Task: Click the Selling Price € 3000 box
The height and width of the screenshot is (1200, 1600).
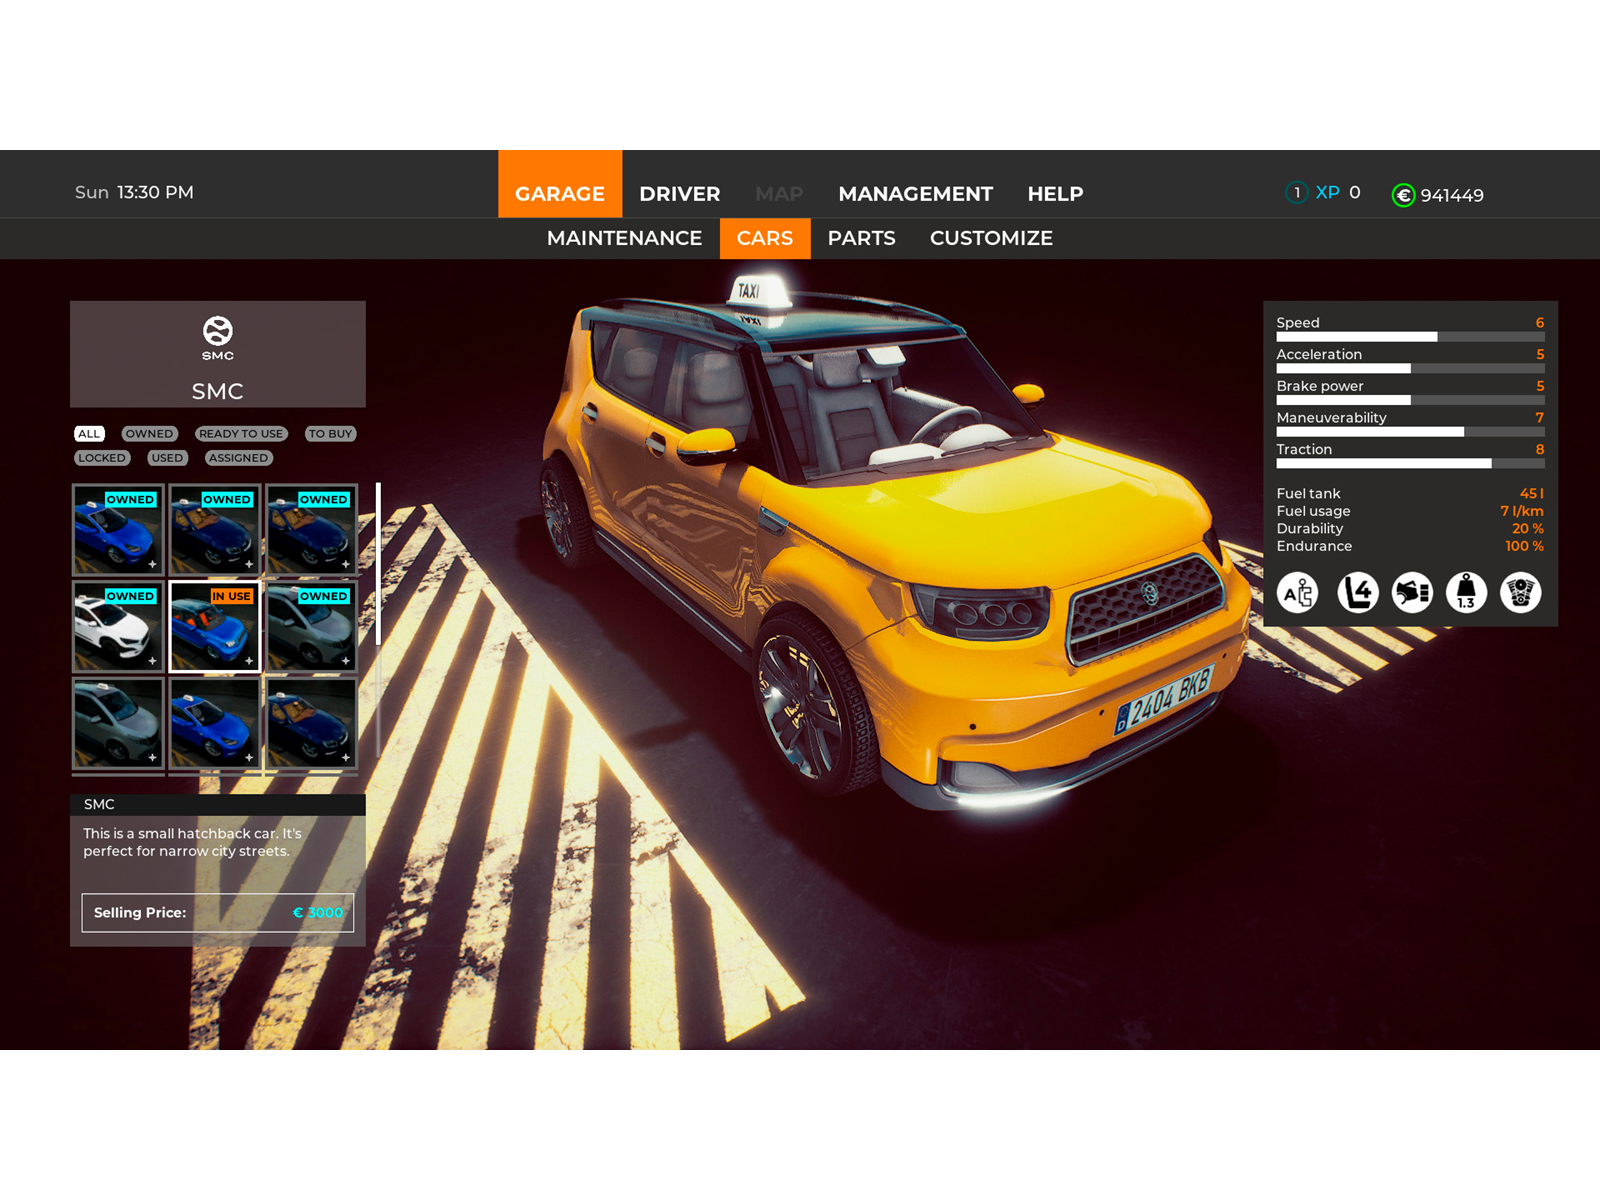Action: coord(218,913)
